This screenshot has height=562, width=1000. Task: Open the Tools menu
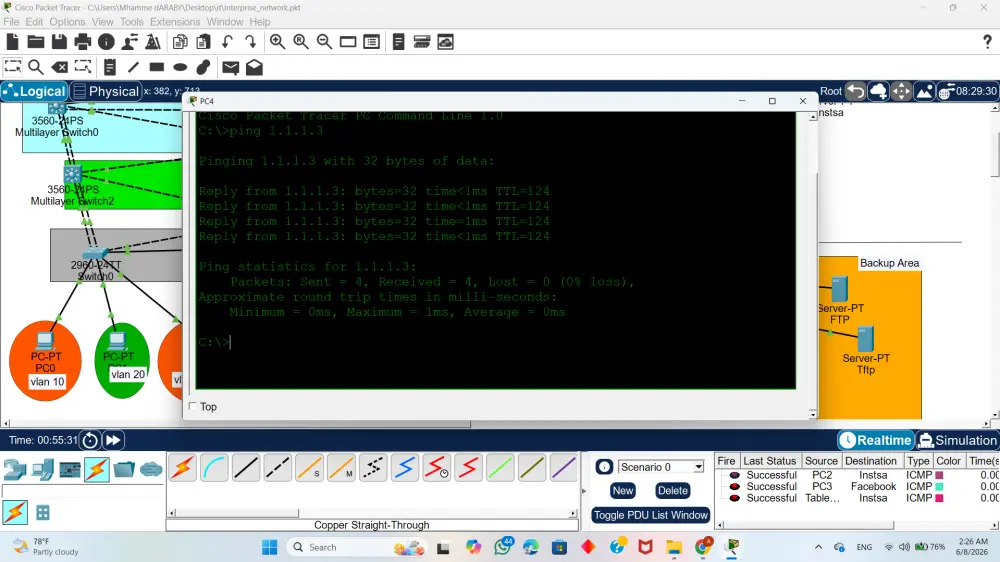click(131, 22)
